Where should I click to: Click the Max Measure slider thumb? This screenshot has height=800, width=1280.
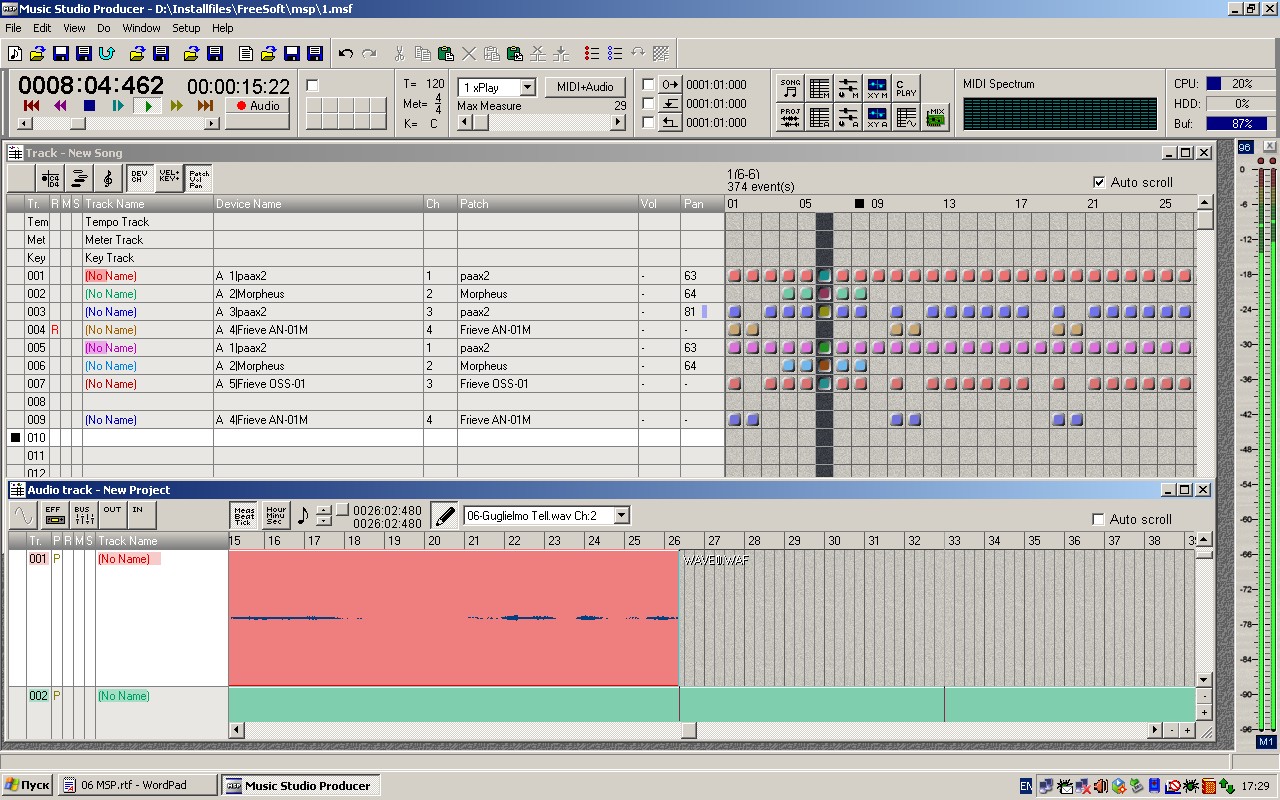pyautogui.click(x=482, y=123)
